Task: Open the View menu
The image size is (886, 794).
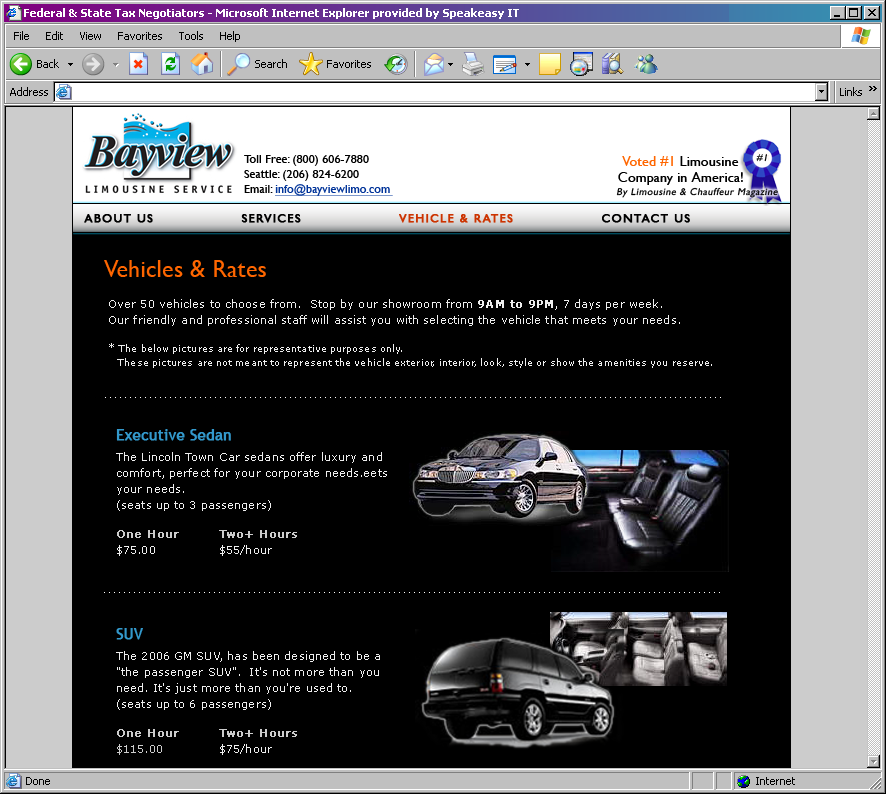Action: [90, 36]
